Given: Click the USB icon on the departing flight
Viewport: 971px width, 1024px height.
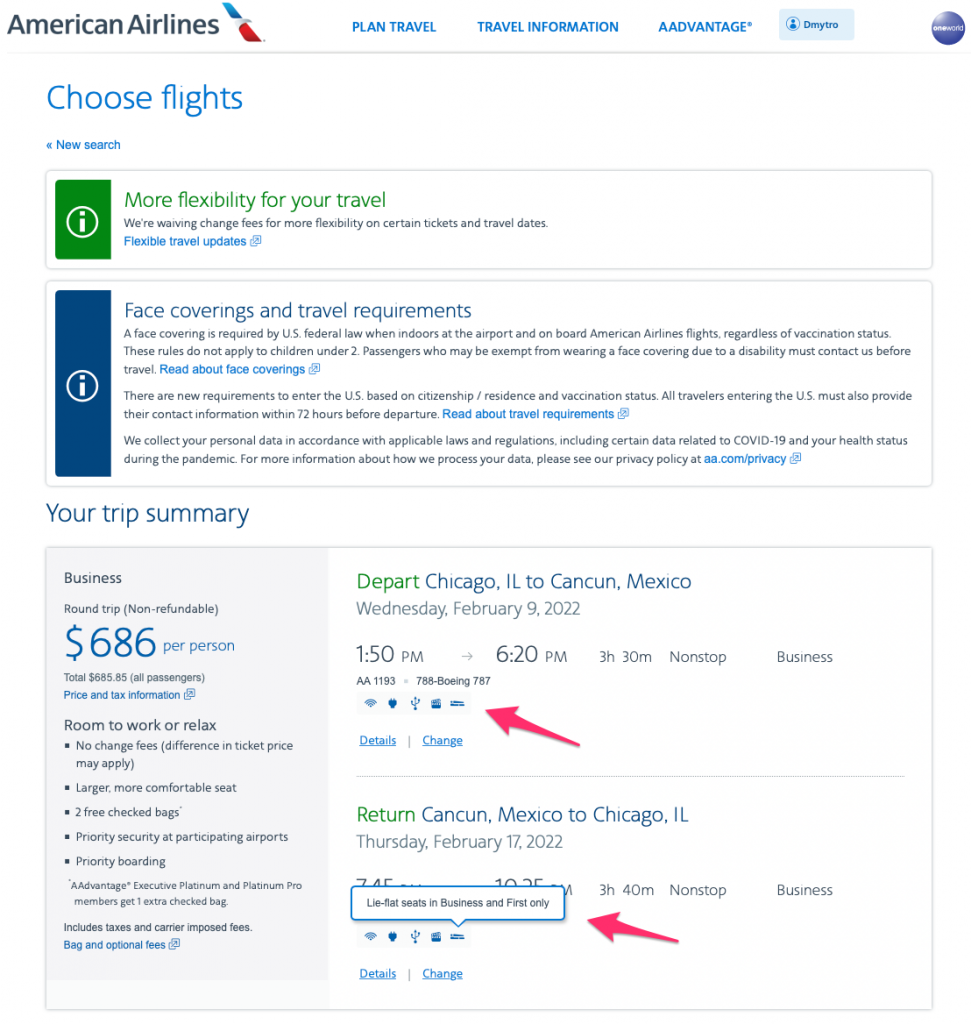Looking at the screenshot, I should pos(414,703).
